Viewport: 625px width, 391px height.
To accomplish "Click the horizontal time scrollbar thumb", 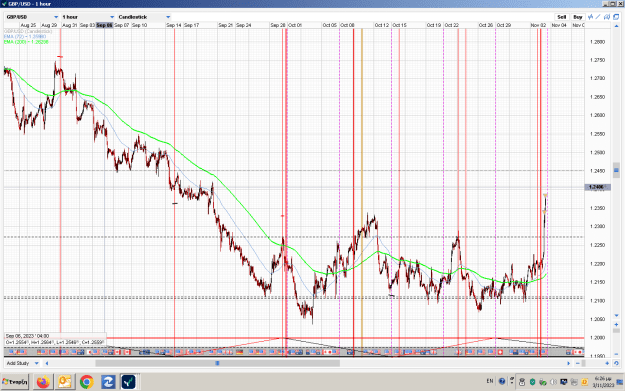I will (x=218, y=363).
